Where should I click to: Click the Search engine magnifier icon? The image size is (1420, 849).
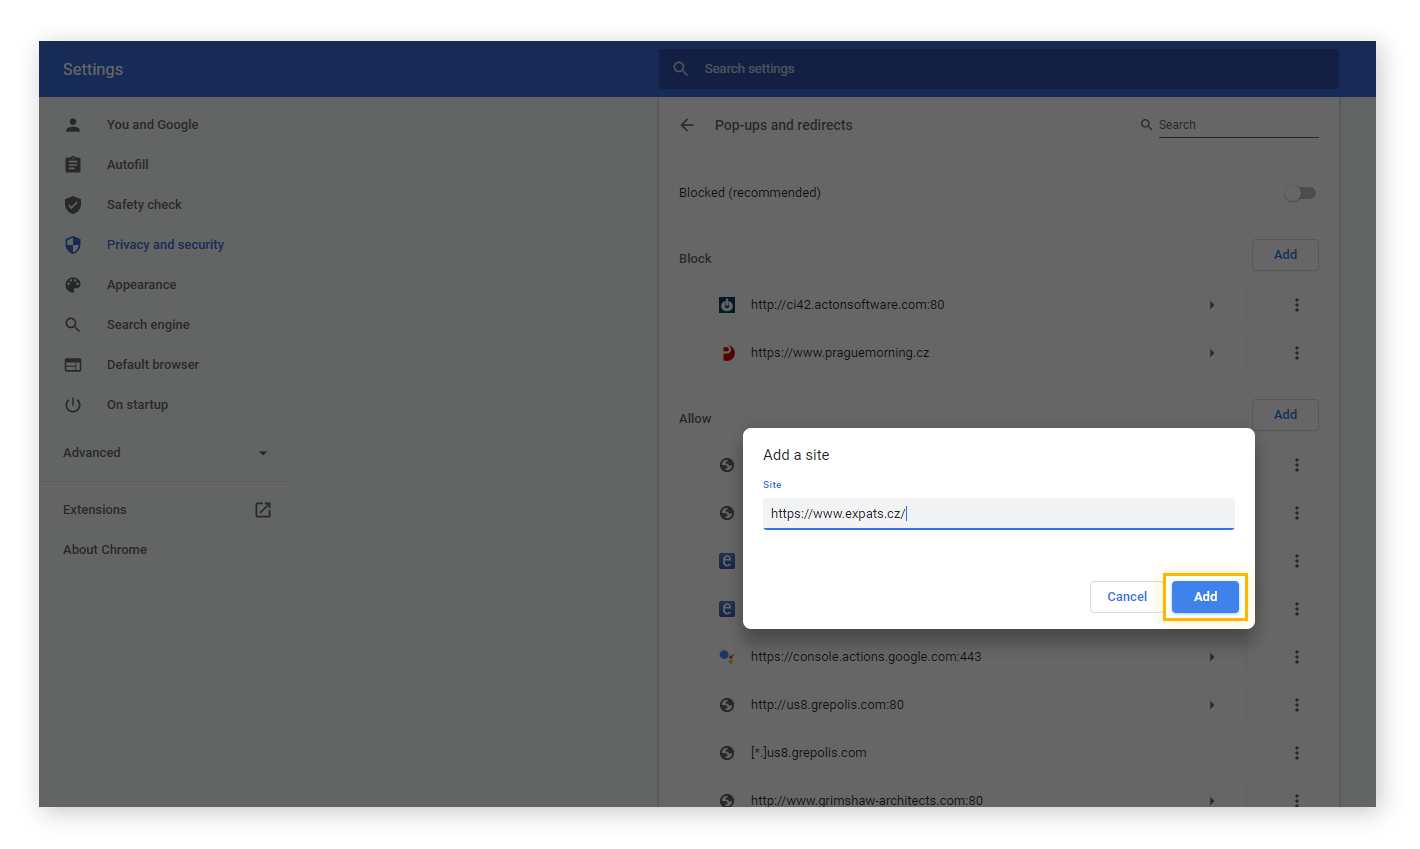click(x=73, y=324)
